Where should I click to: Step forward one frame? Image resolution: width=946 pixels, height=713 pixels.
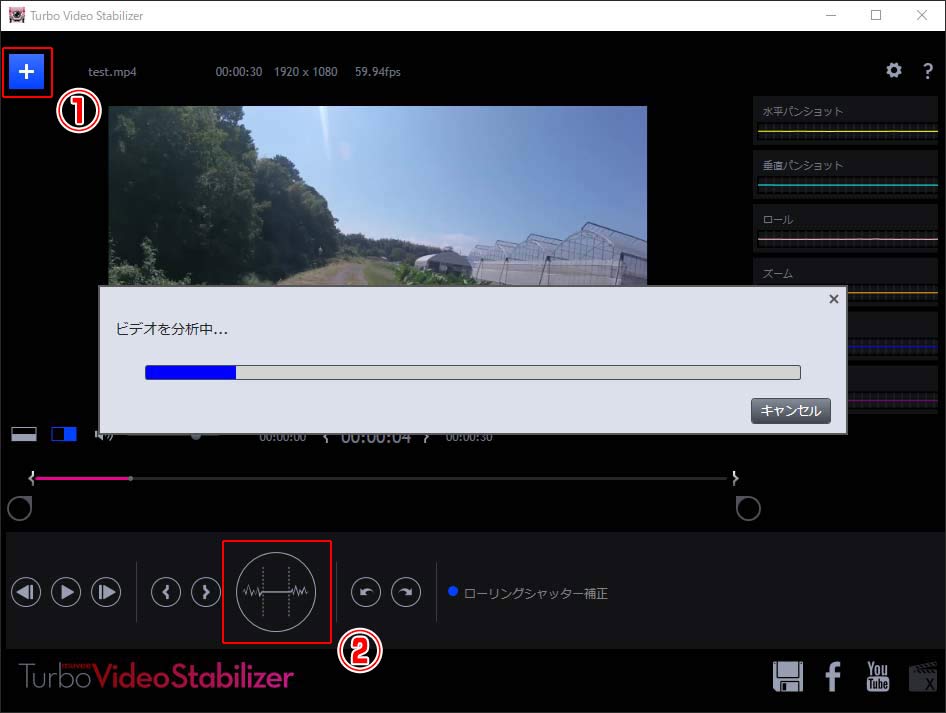(106, 592)
